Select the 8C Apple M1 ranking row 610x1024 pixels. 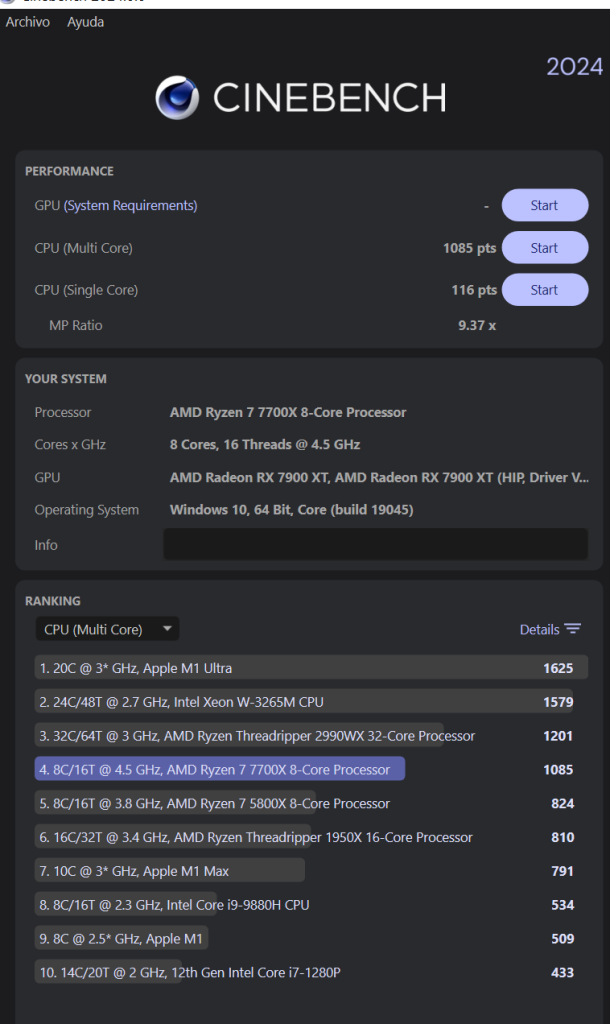coord(311,938)
